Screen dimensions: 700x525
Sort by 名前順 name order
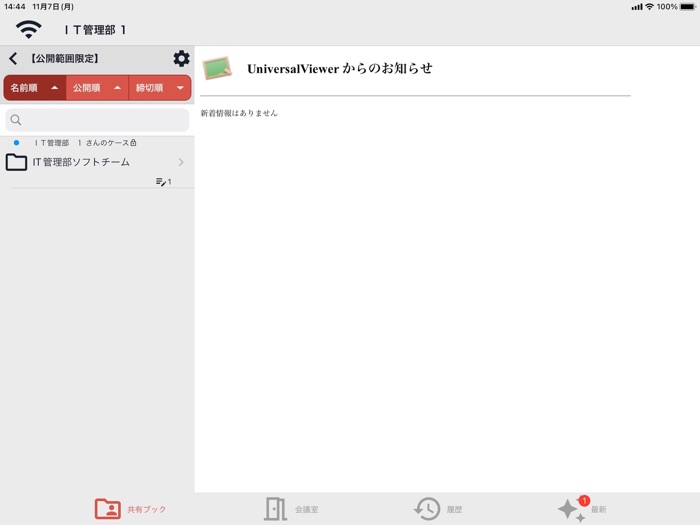[35, 88]
